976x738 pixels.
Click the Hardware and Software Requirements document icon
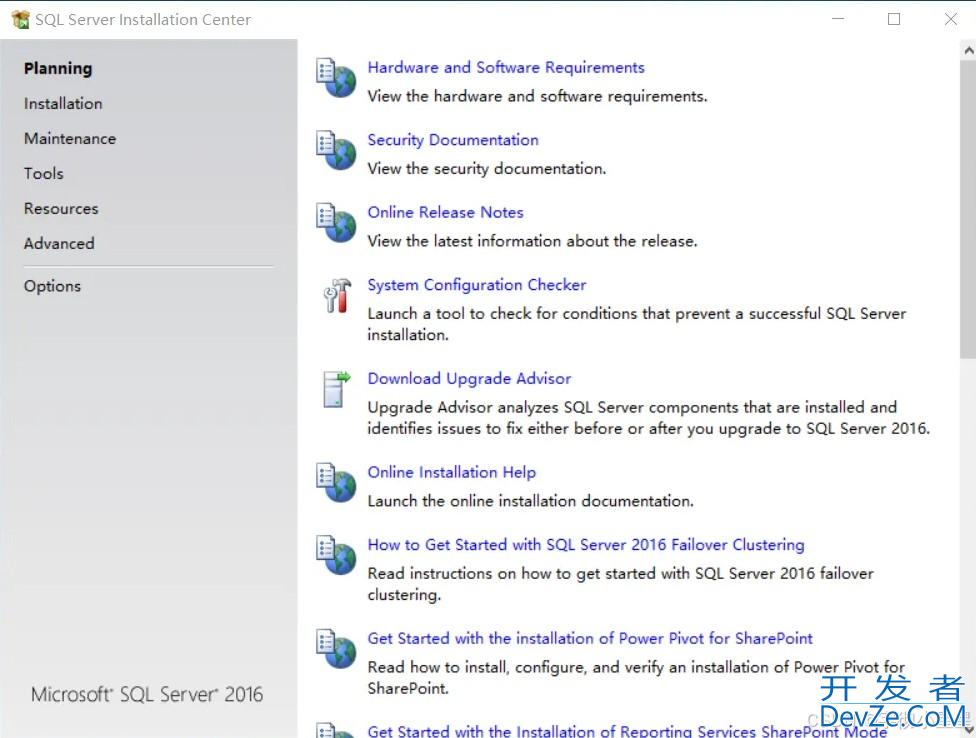pyautogui.click(x=336, y=78)
